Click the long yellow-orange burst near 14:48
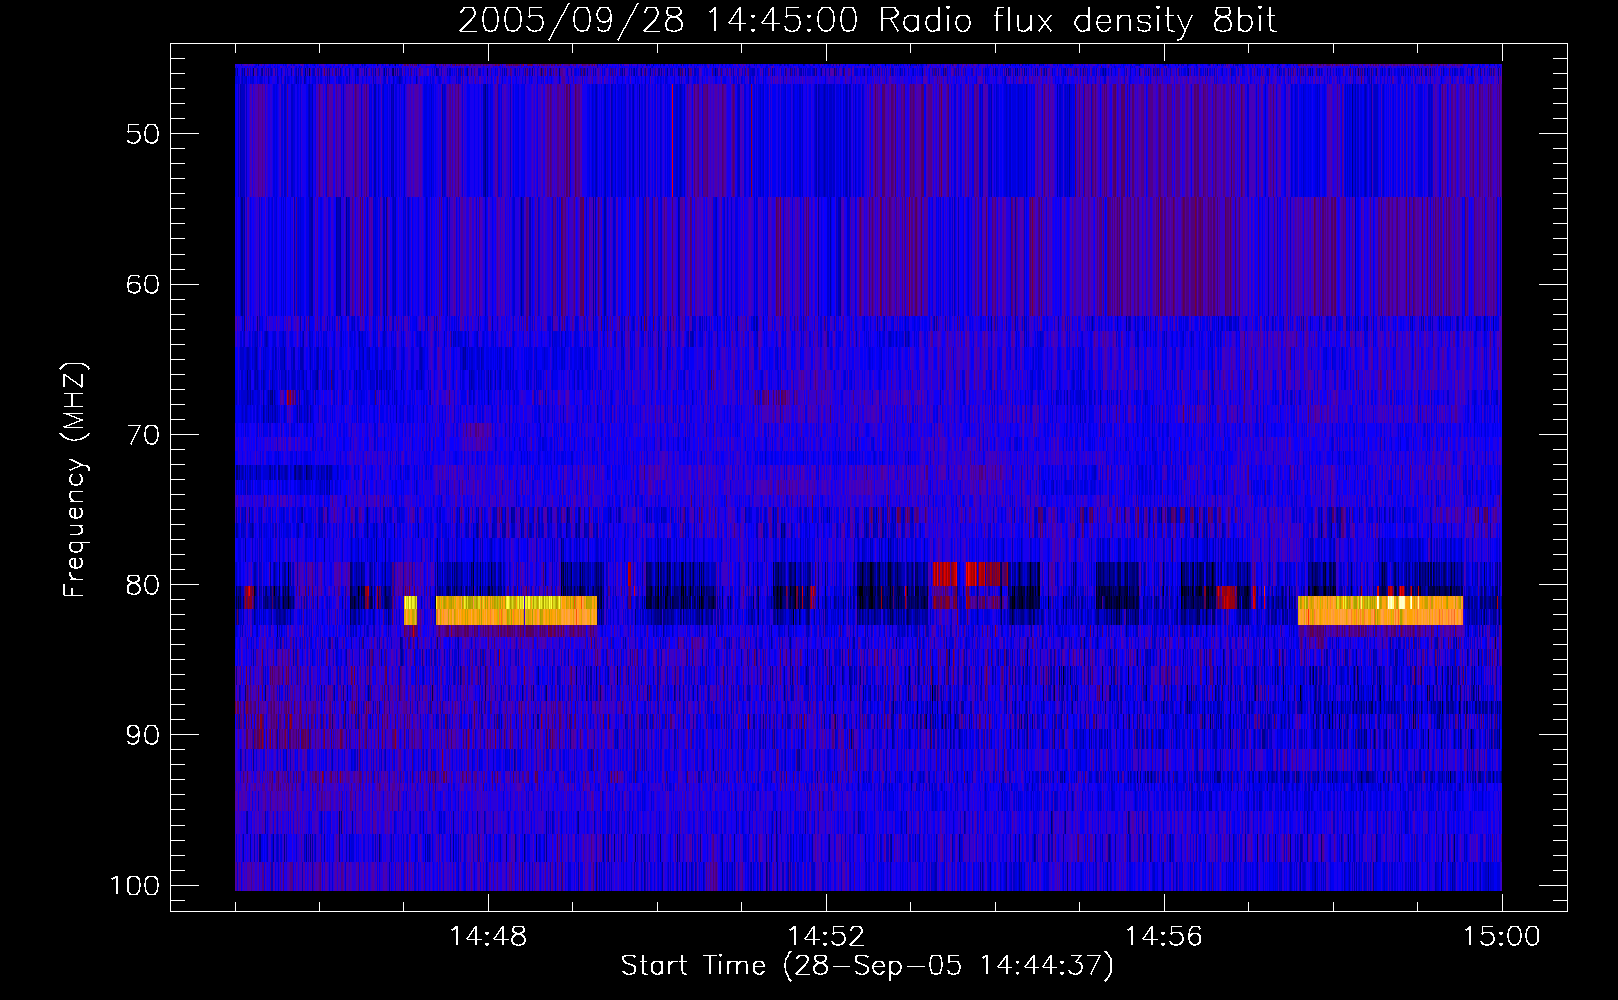The width and height of the screenshot is (1618, 1000). point(516,611)
